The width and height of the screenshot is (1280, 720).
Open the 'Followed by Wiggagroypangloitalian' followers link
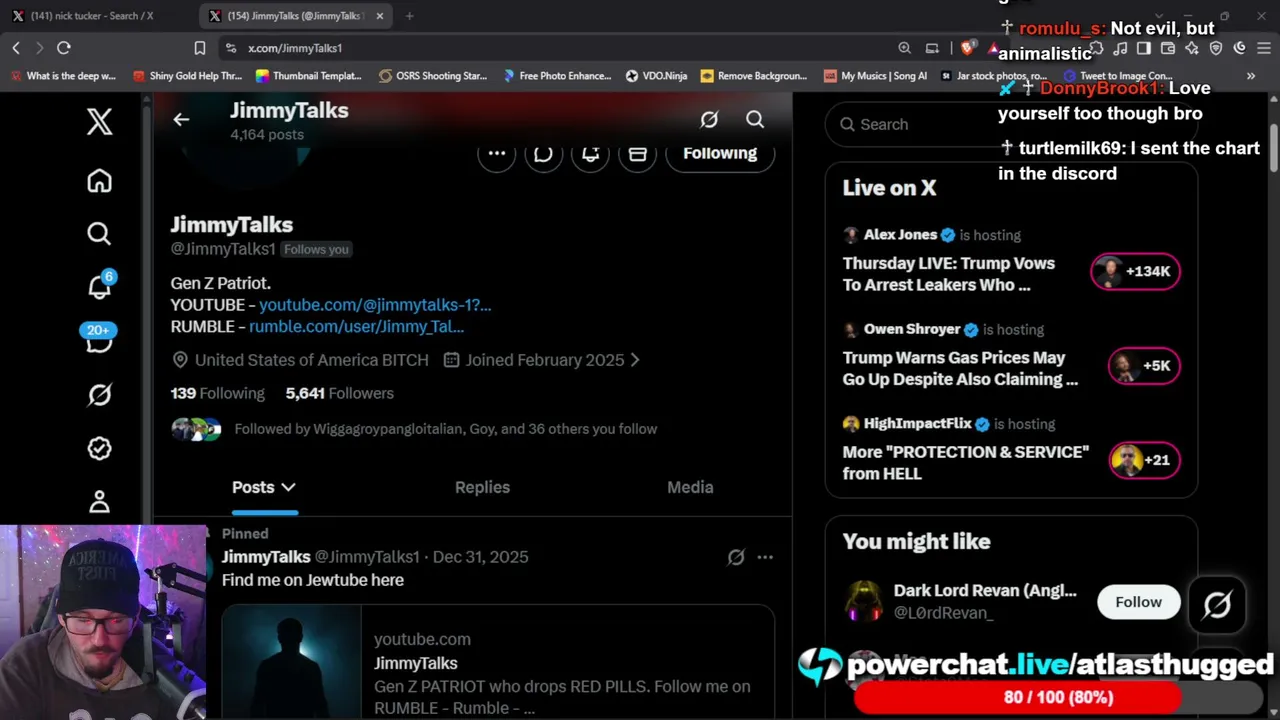pos(446,429)
